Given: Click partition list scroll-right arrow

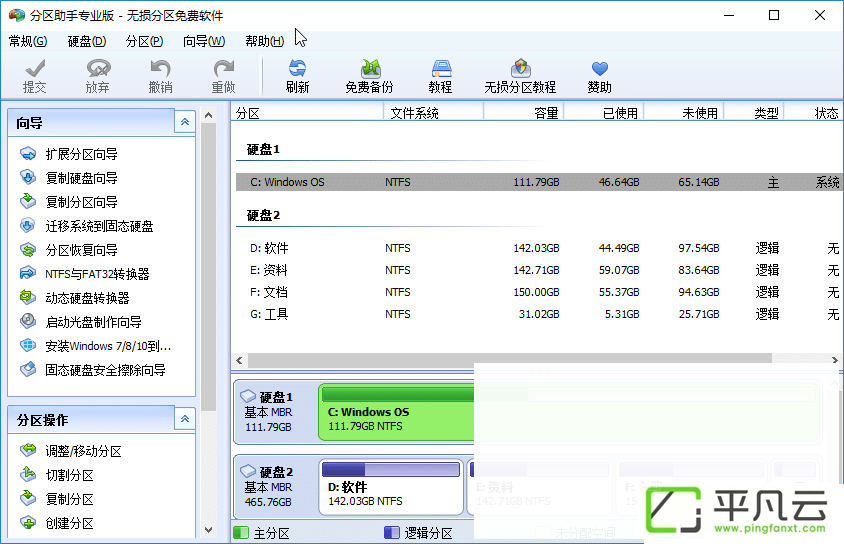Looking at the screenshot, I should [834, 360].
